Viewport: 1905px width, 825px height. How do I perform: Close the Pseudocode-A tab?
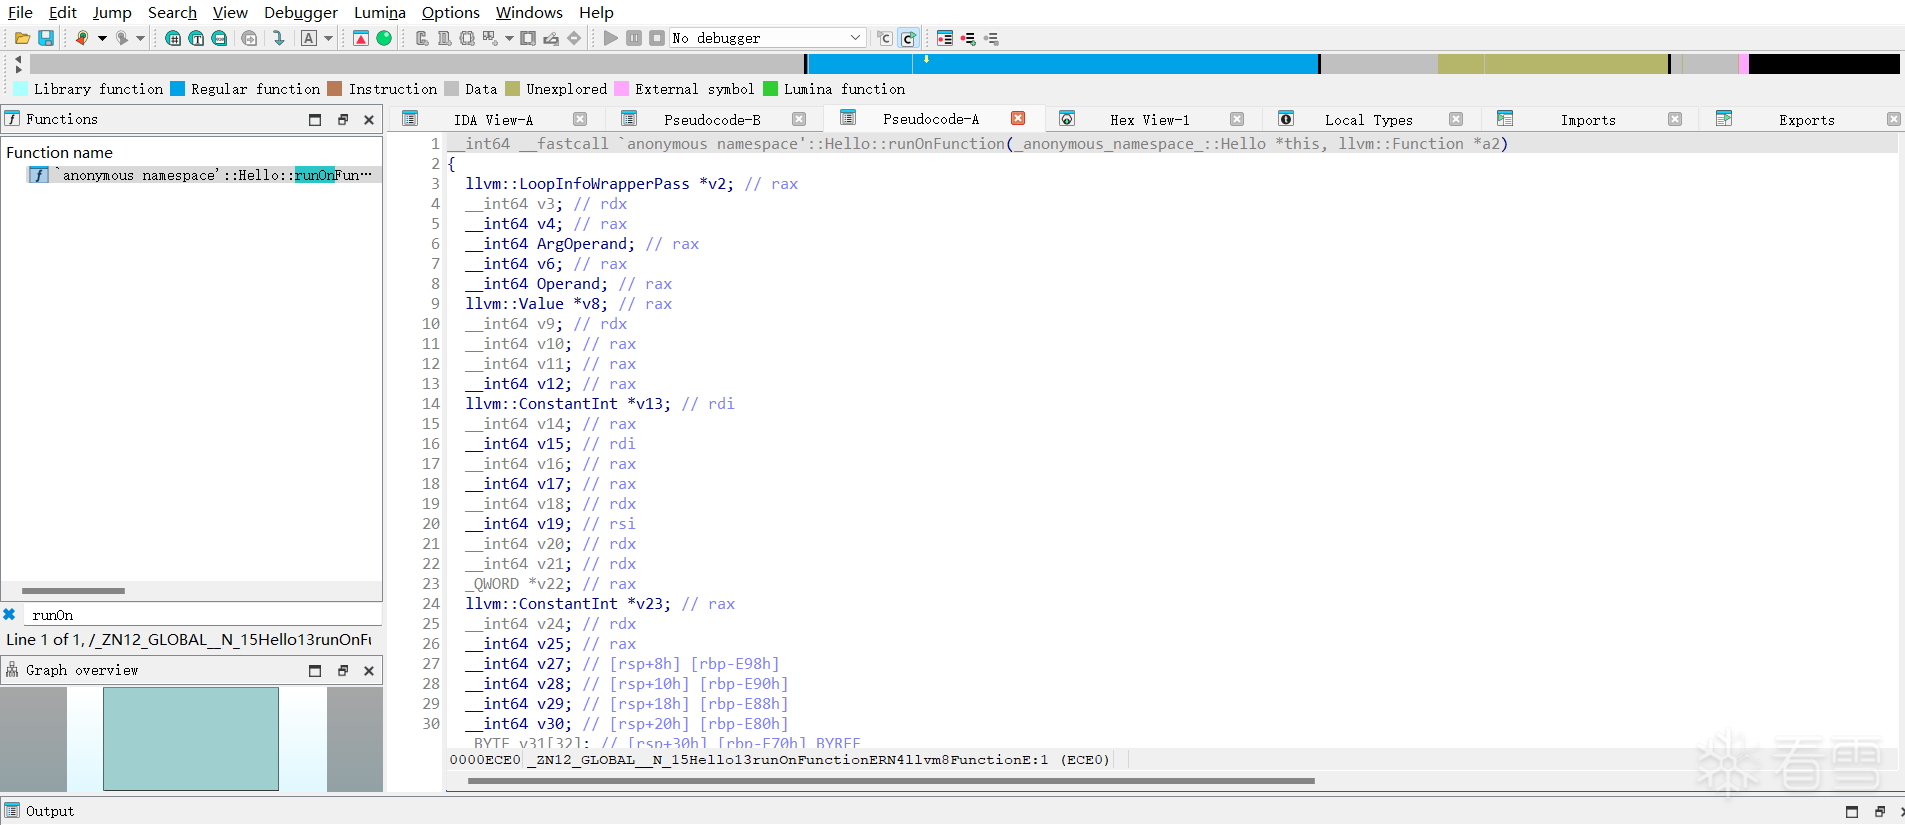click(1018, 118)
